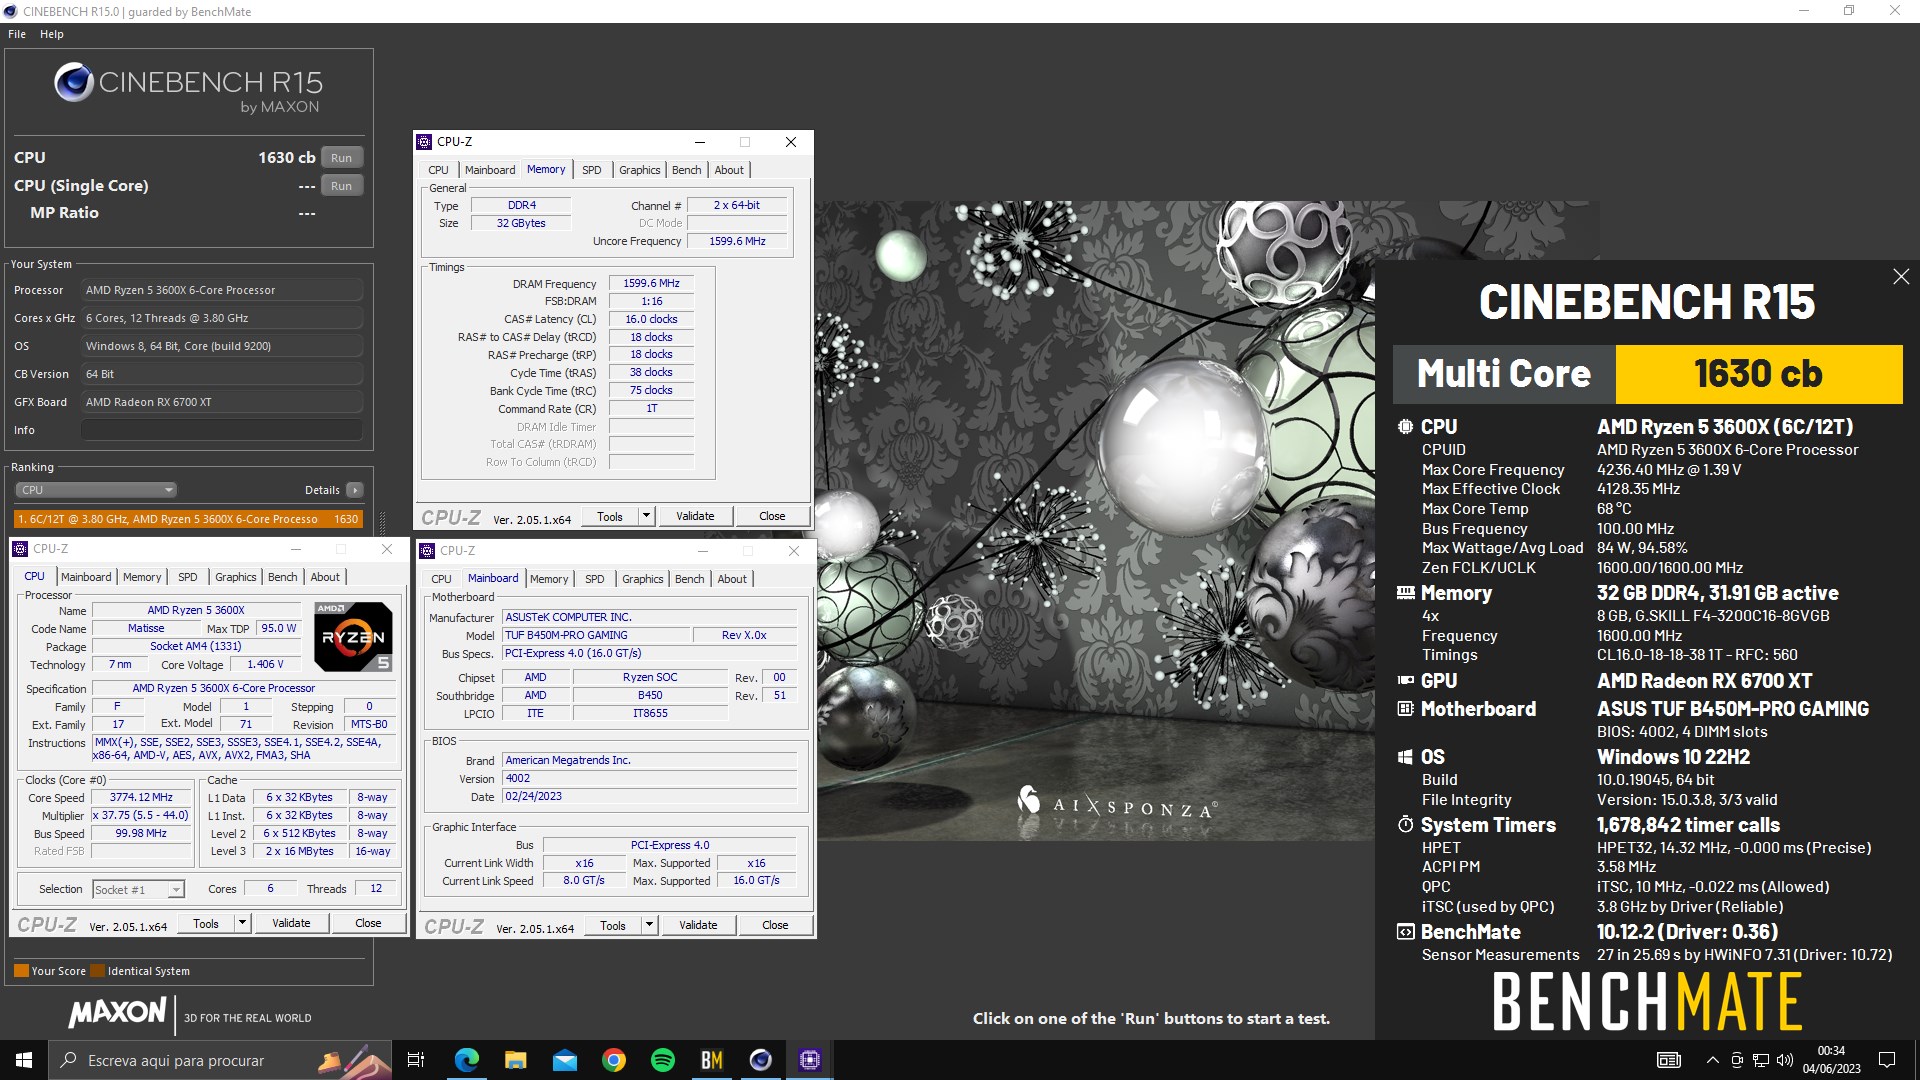Open SPD tab in Memory CPU-Z window

coord(592,170)
